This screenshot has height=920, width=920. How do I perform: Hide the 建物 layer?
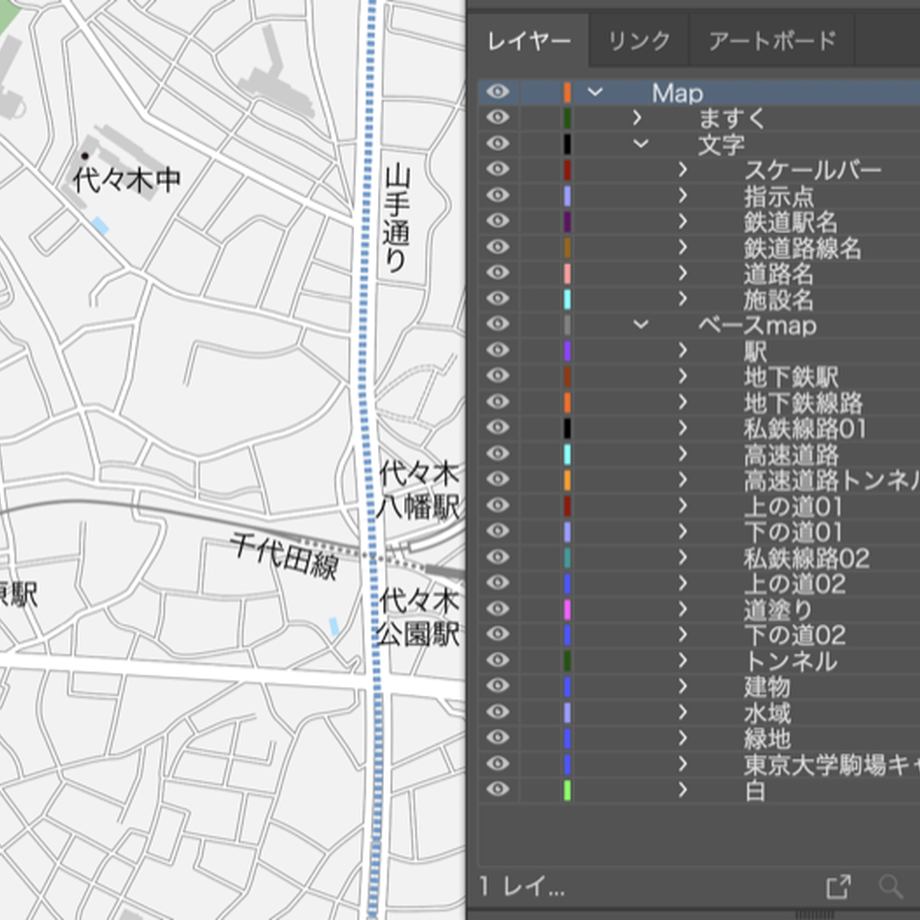tap(498, 686)
